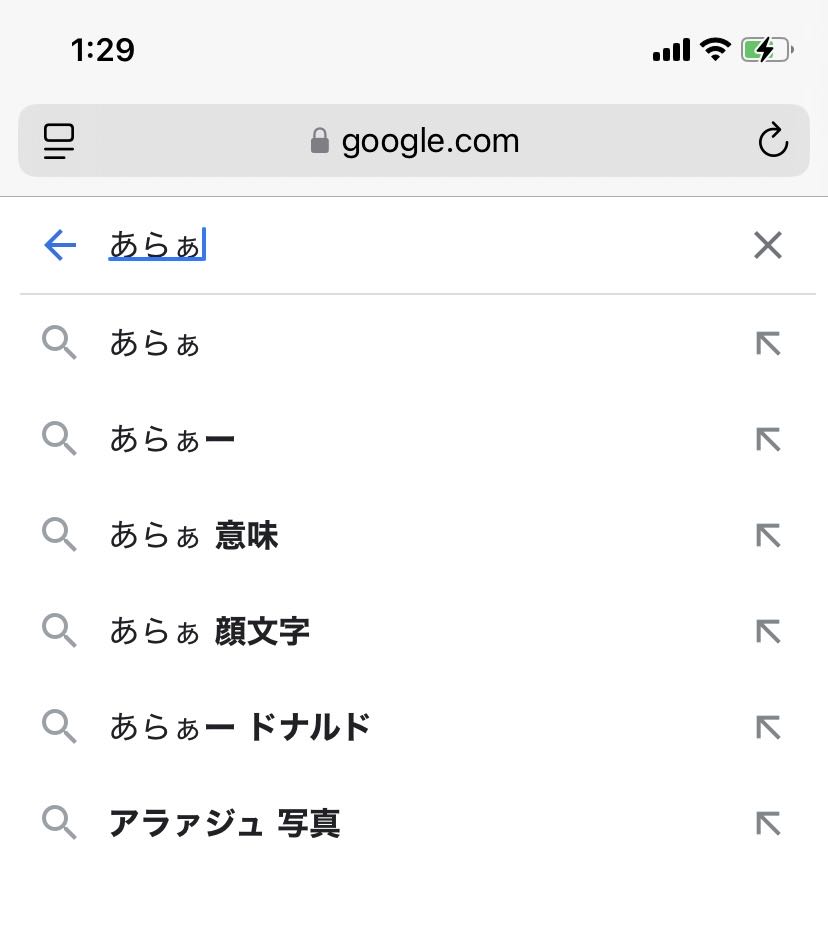Screen dimensions: 828x940
Task: Tap the arrow beside あらぁー ドナルド
Action: click(767, 727)
